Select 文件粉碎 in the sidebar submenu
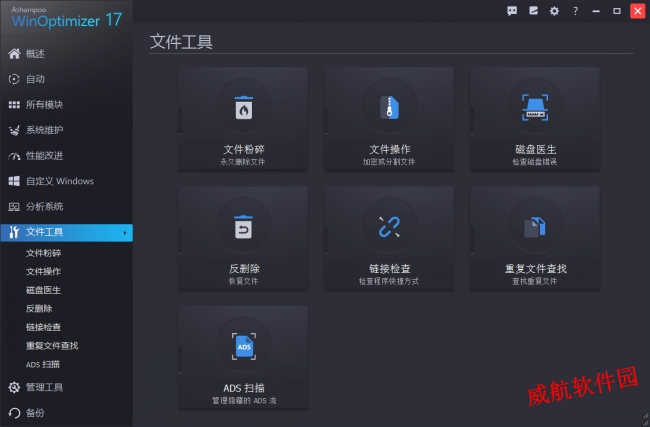The image size is (650, 427). [x=43, y=253]
